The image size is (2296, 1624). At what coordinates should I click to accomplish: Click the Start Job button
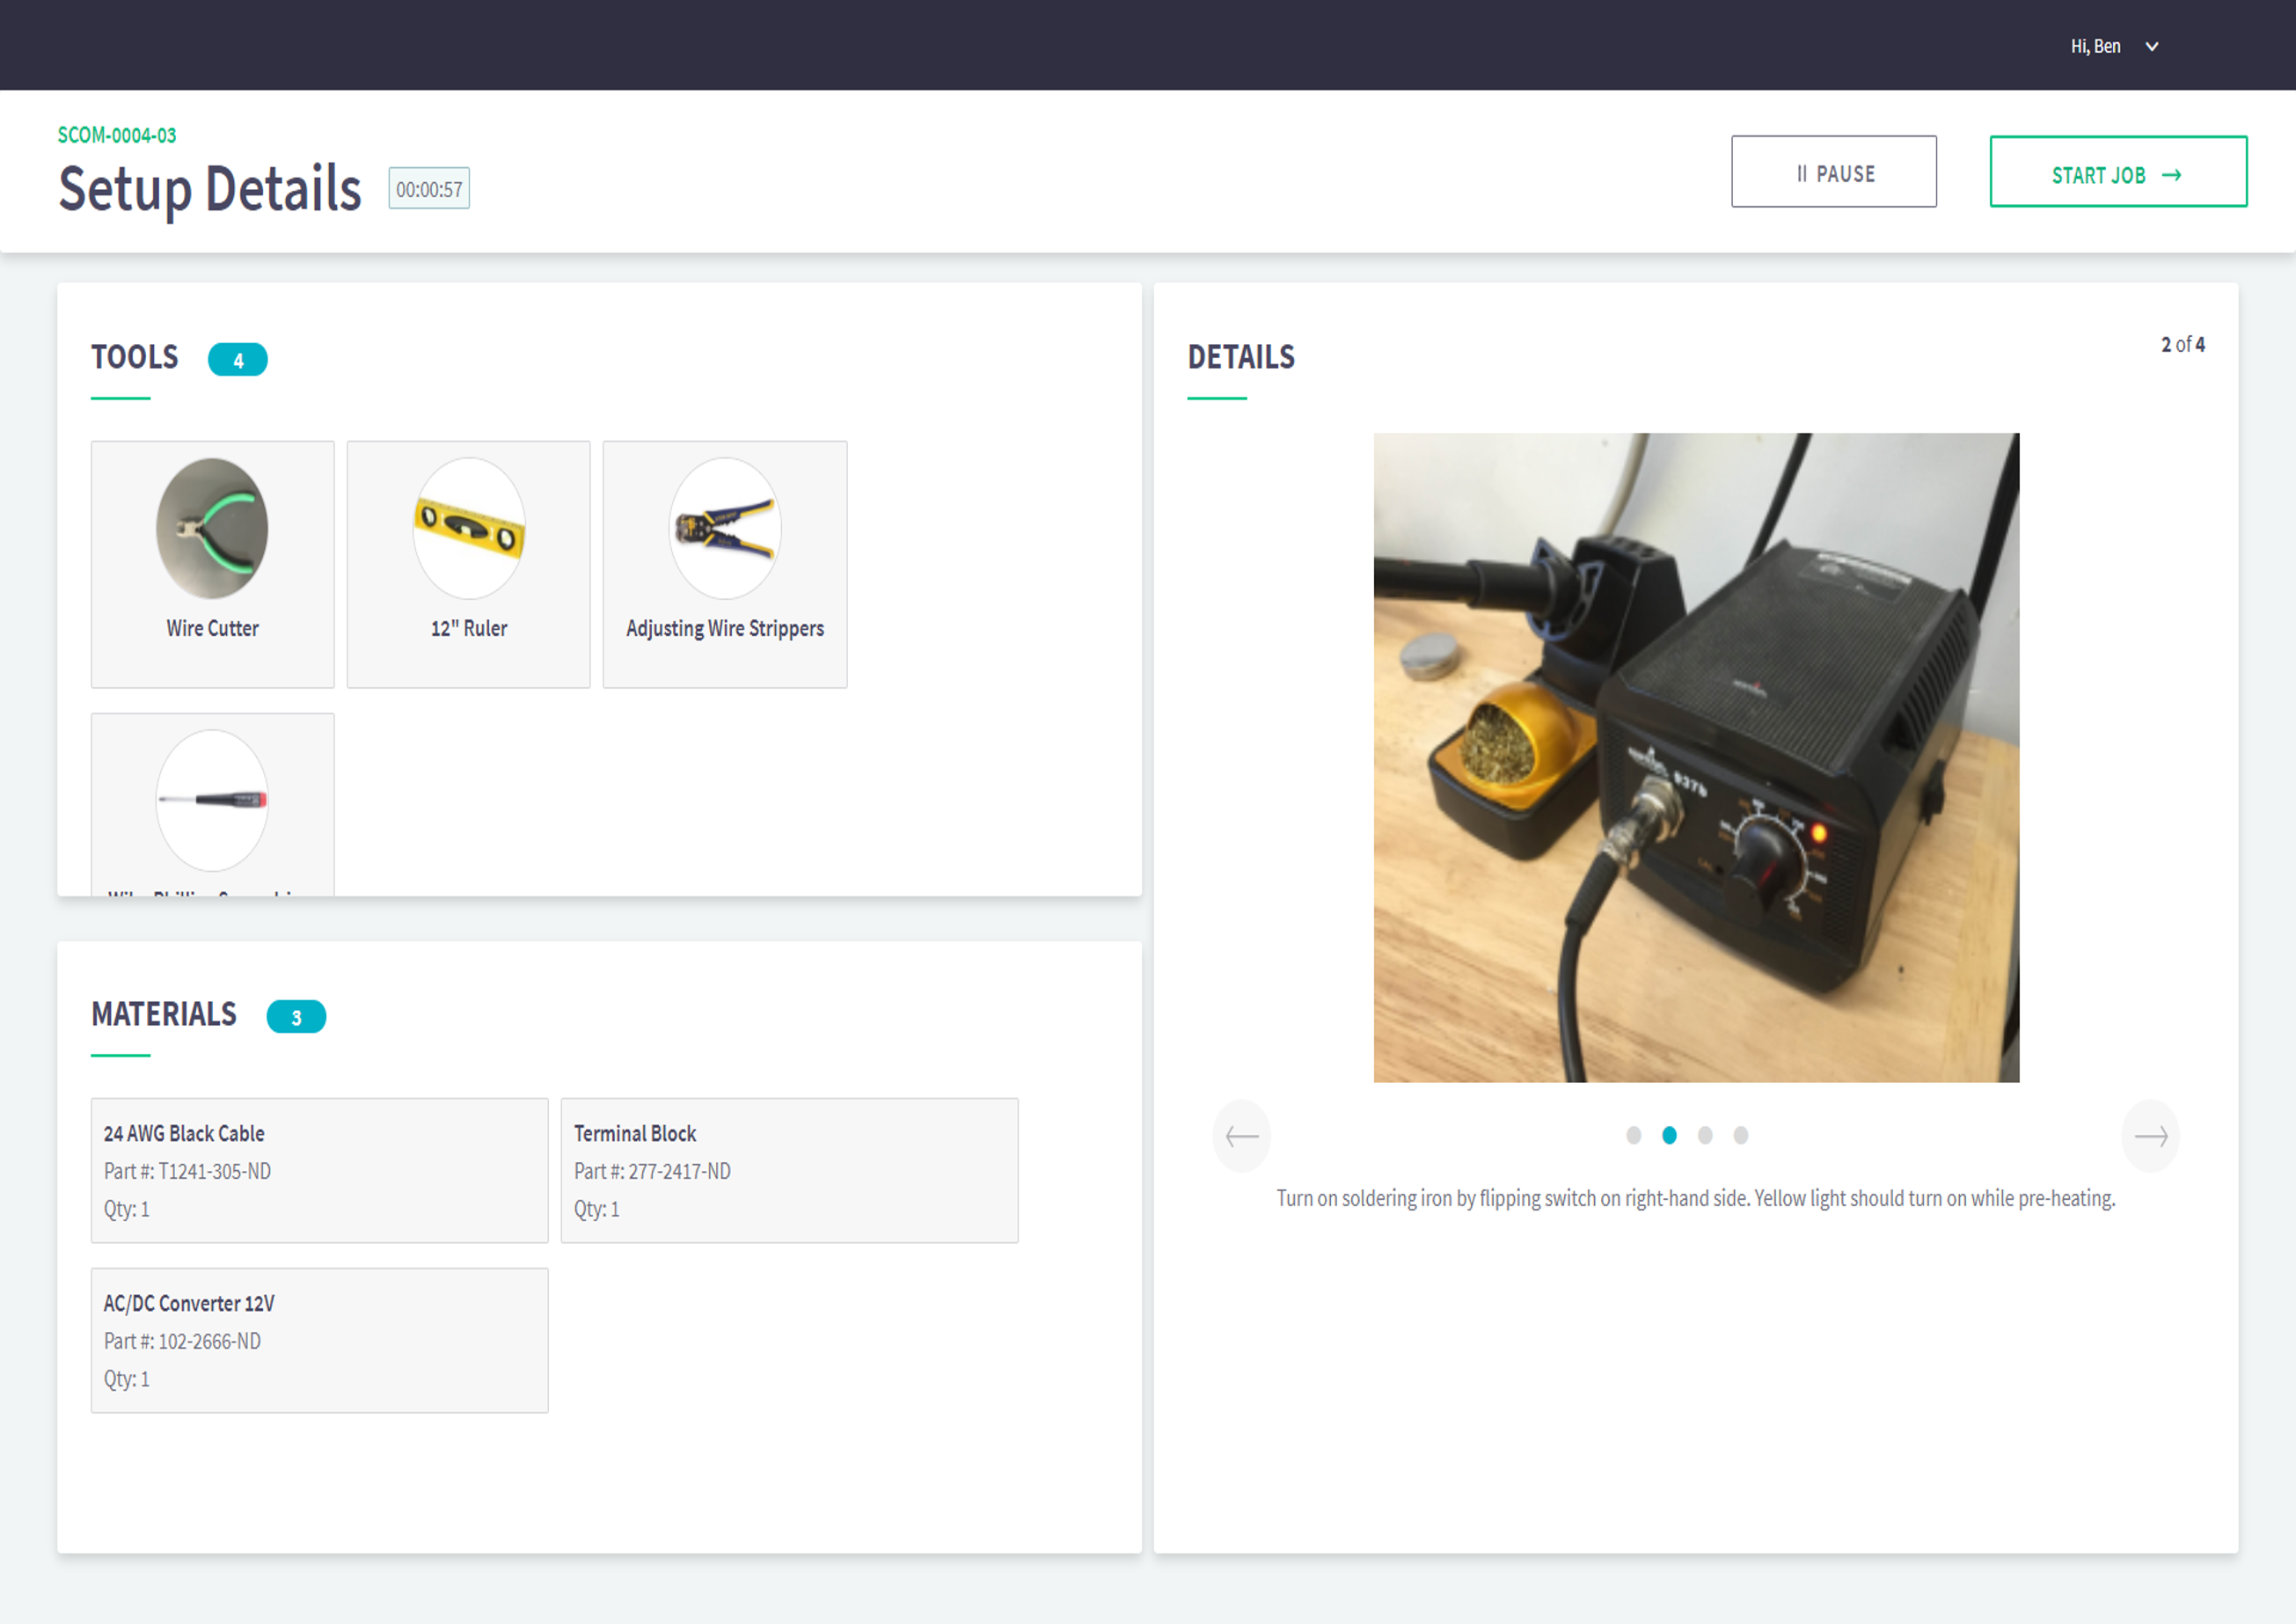(2117, 172)
